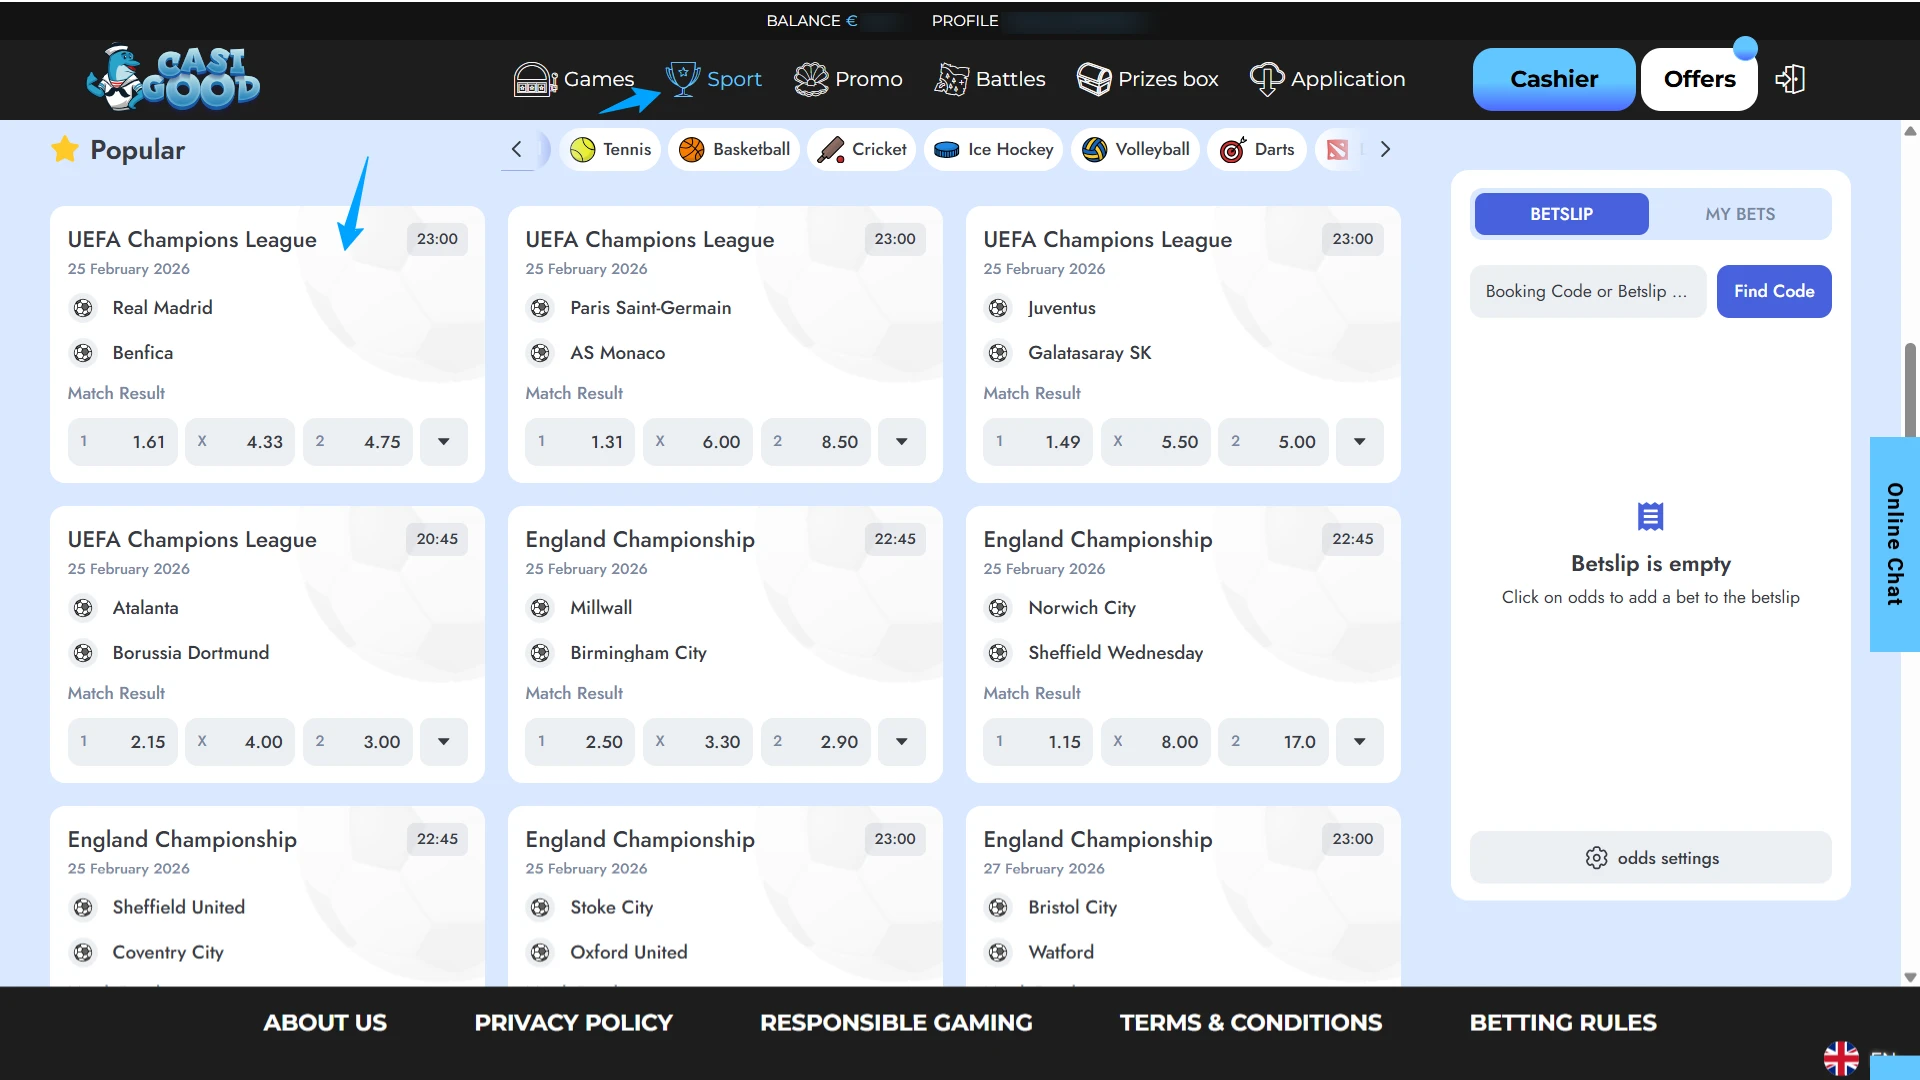Viewport: 1920px width, 1080px height.
Task: Open Battles via the flags icon
Action: (953, 78)
